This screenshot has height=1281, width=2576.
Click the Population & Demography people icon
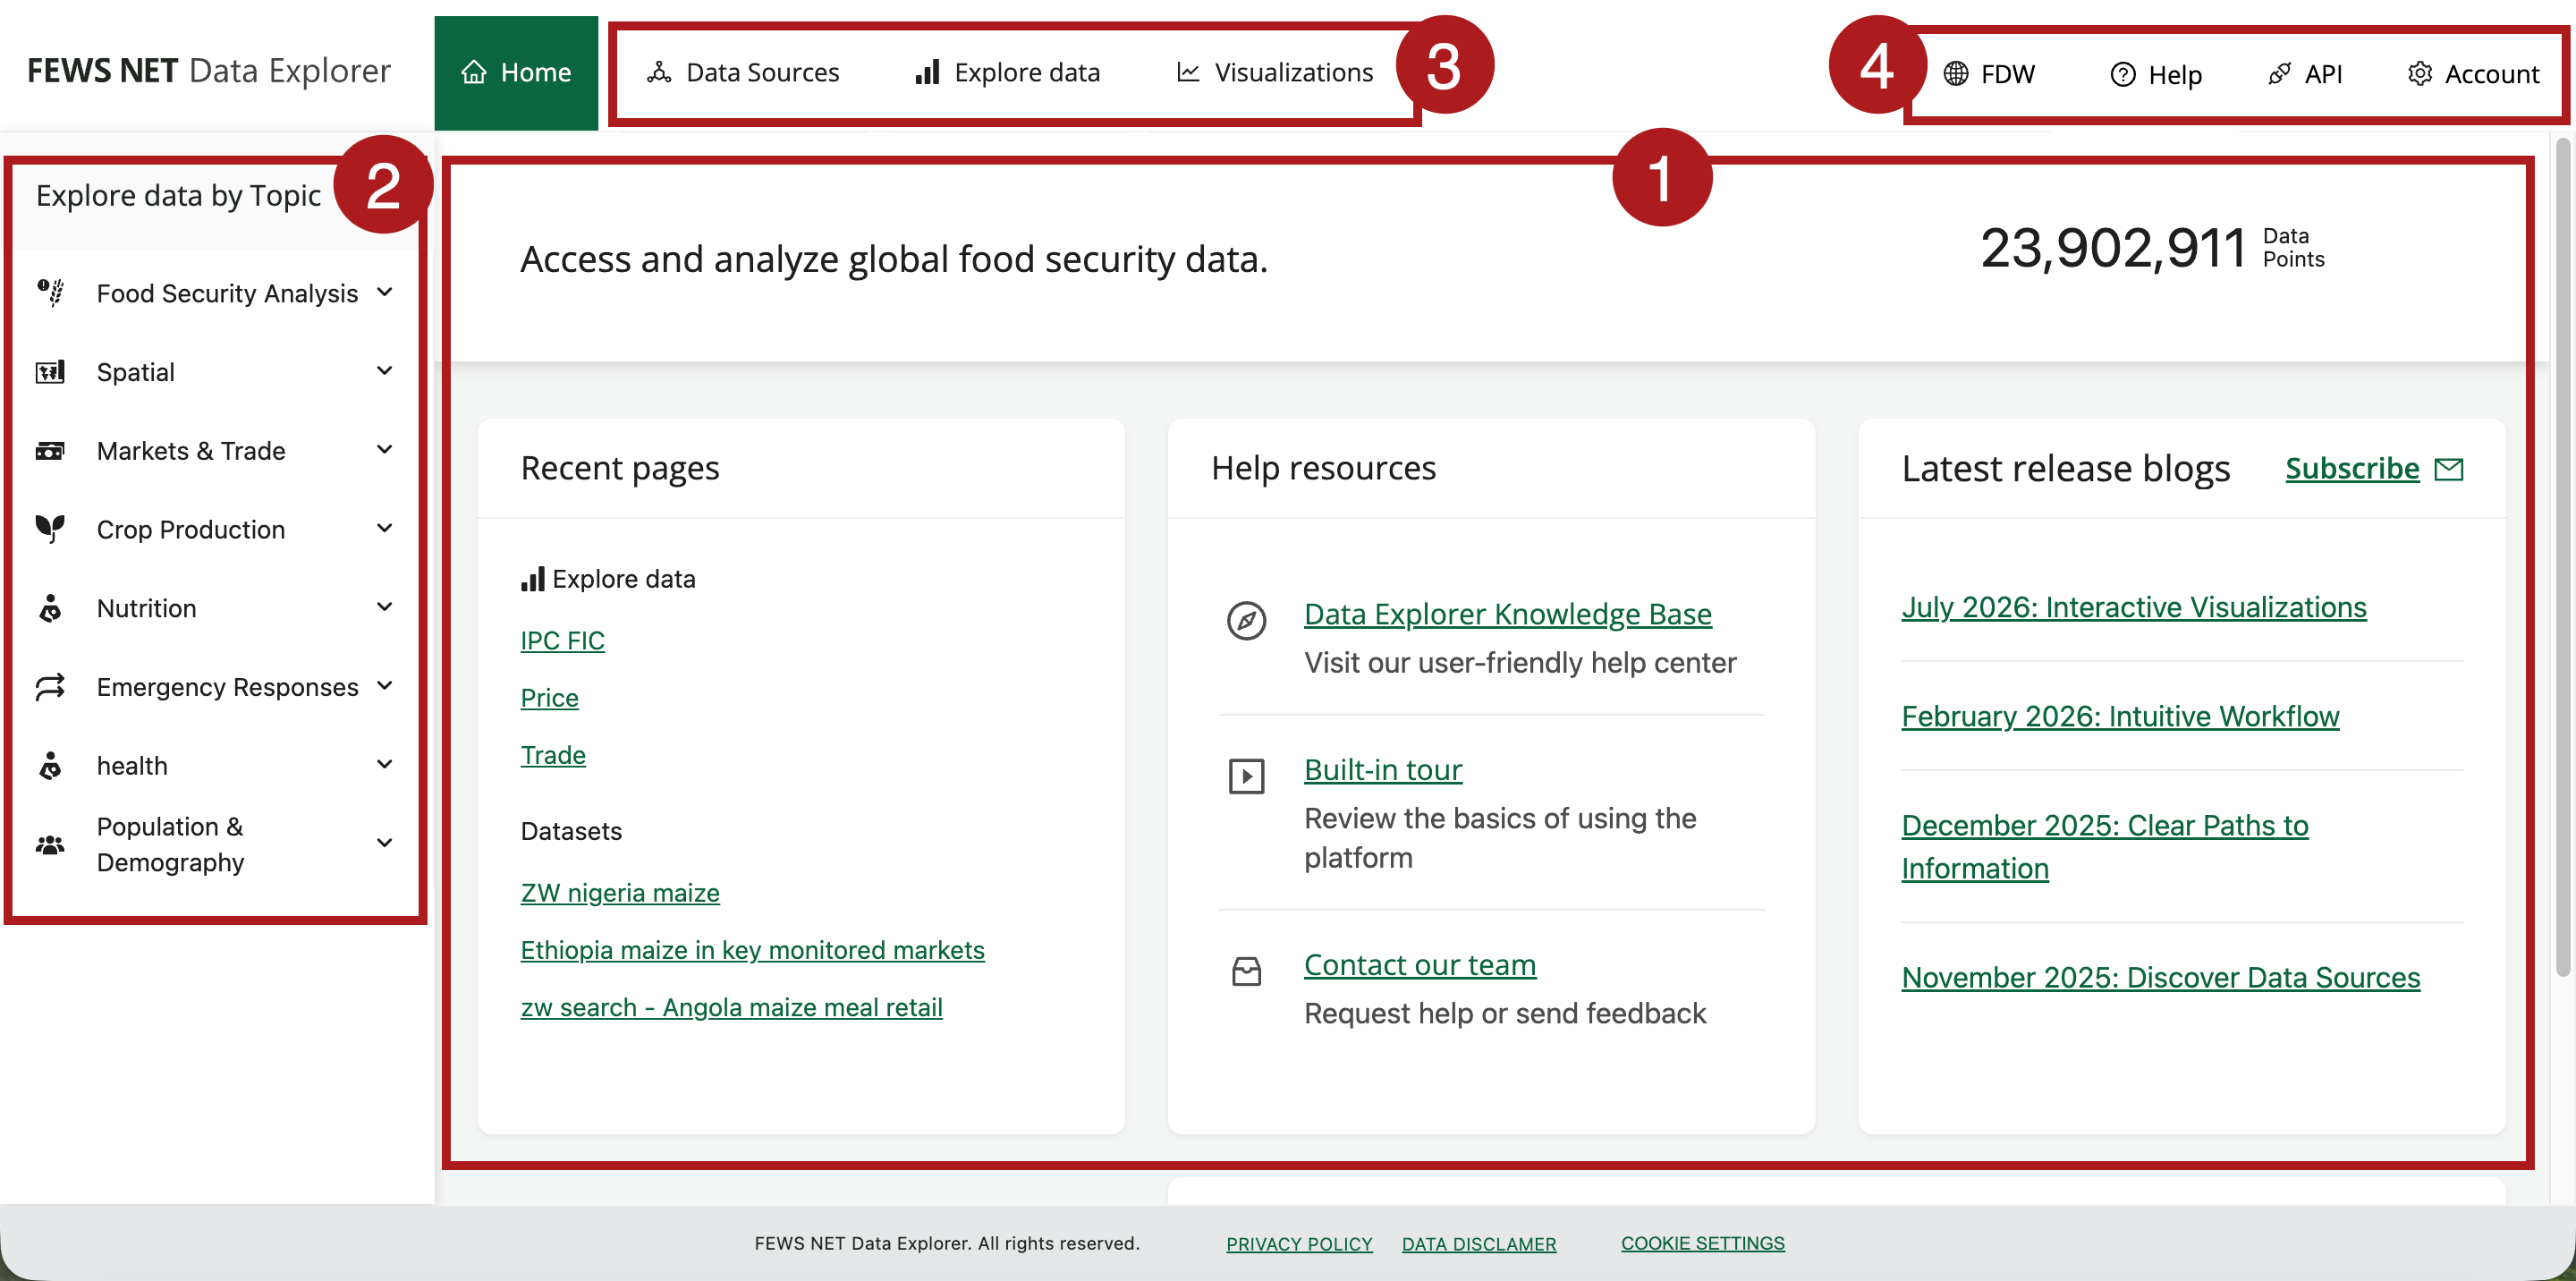50,845
